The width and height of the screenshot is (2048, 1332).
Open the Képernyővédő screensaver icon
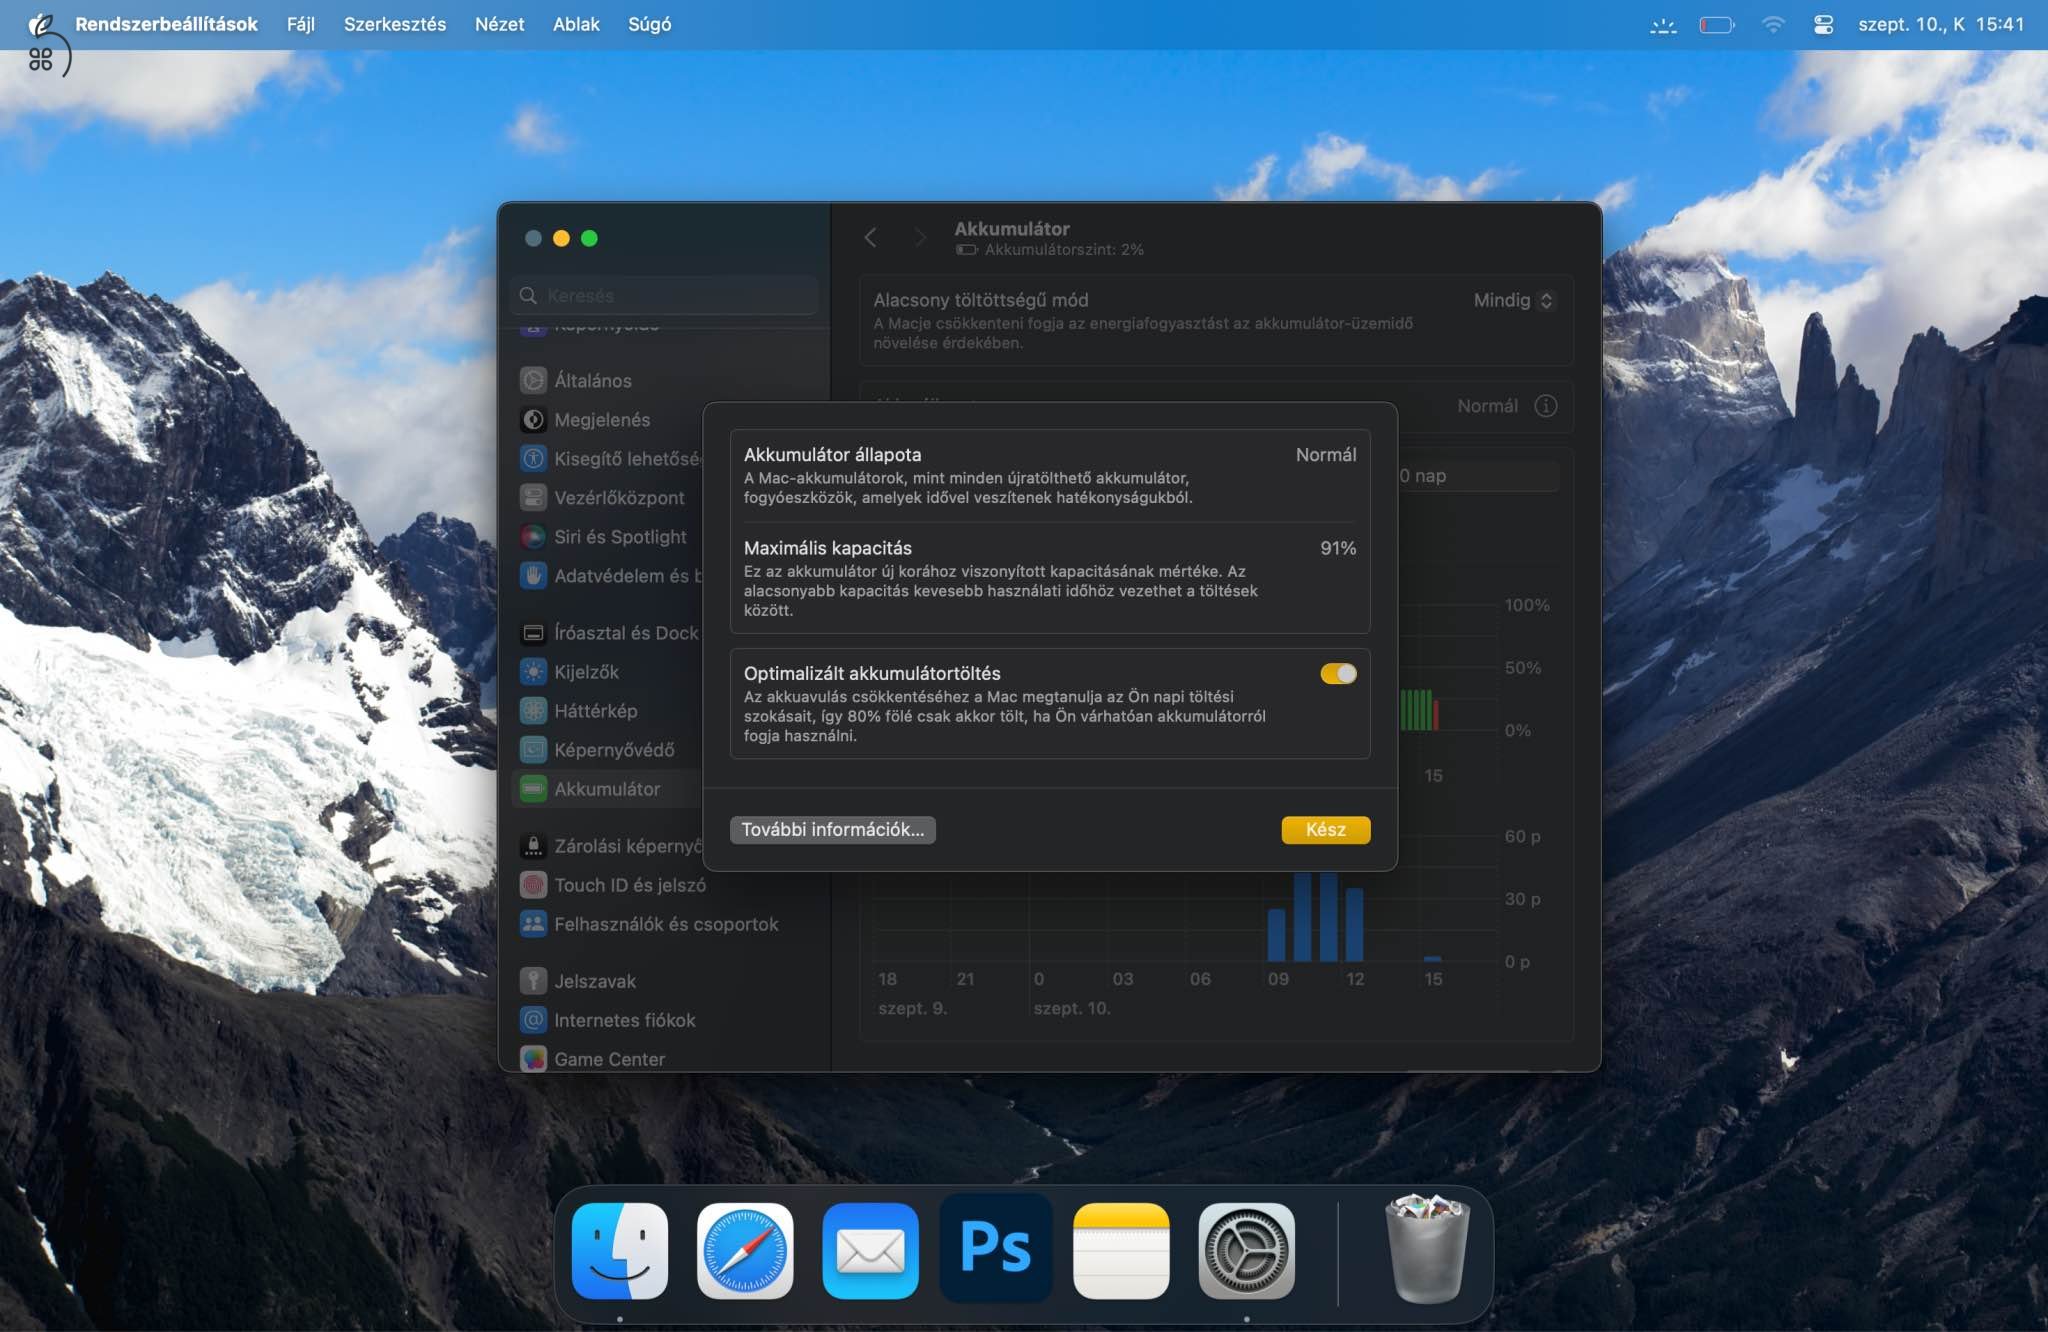tap(533, 749)
